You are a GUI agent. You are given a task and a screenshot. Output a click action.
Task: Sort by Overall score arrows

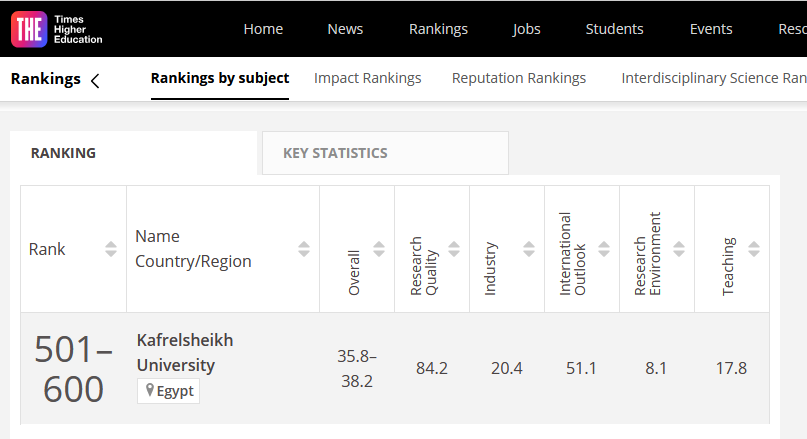379,249
